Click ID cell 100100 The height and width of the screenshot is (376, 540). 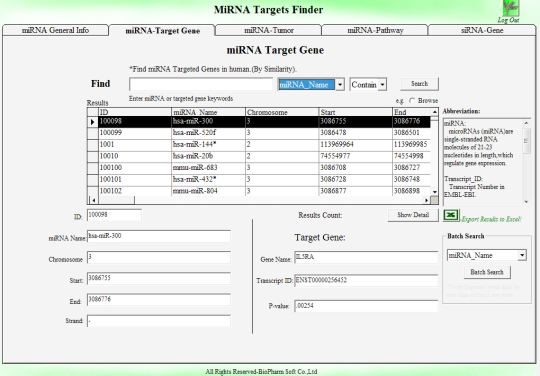tap(135, 168)
